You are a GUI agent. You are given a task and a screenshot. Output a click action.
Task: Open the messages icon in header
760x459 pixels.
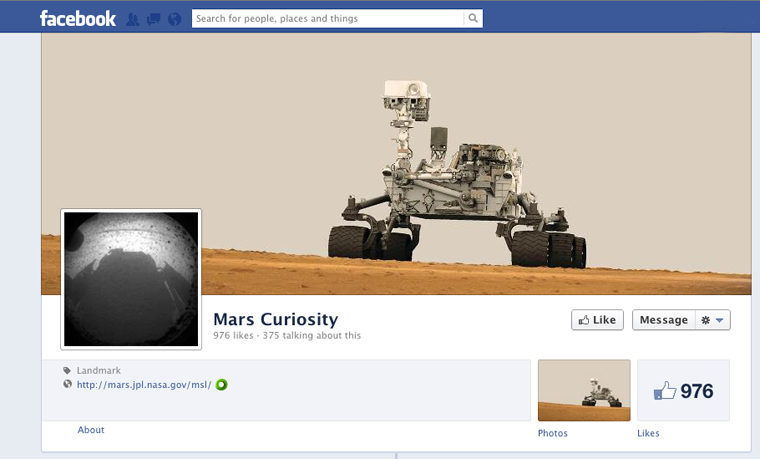(154, 19)
